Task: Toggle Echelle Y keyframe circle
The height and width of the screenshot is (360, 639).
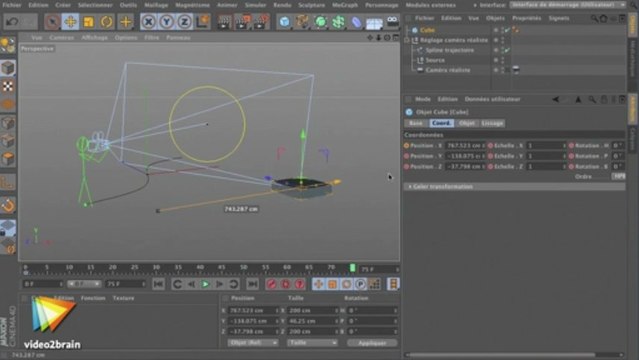Action: click(490, 156)
